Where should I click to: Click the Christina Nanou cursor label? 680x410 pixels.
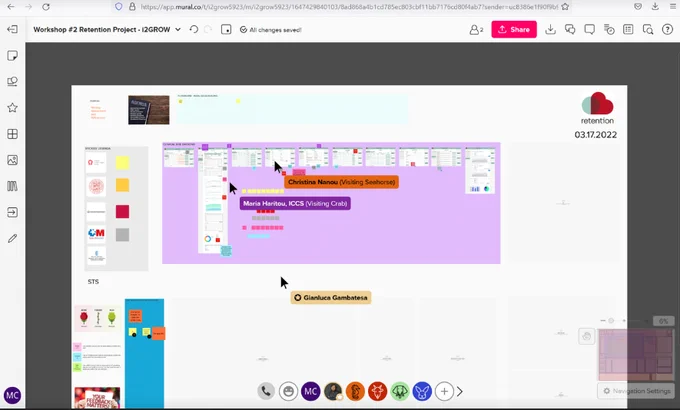click(341, 182)
